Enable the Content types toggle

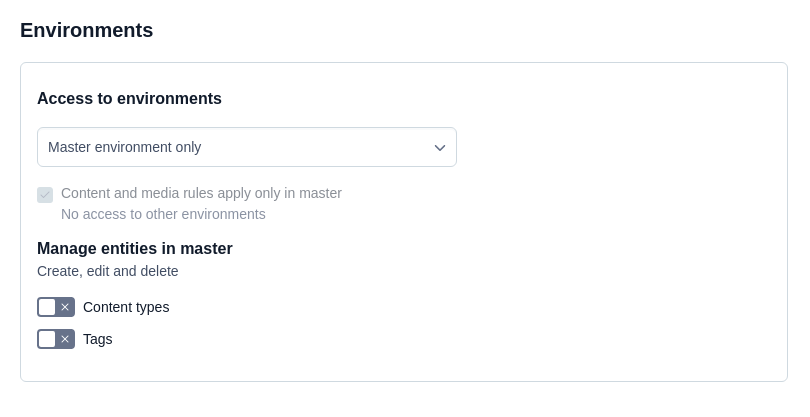[56, 307]
